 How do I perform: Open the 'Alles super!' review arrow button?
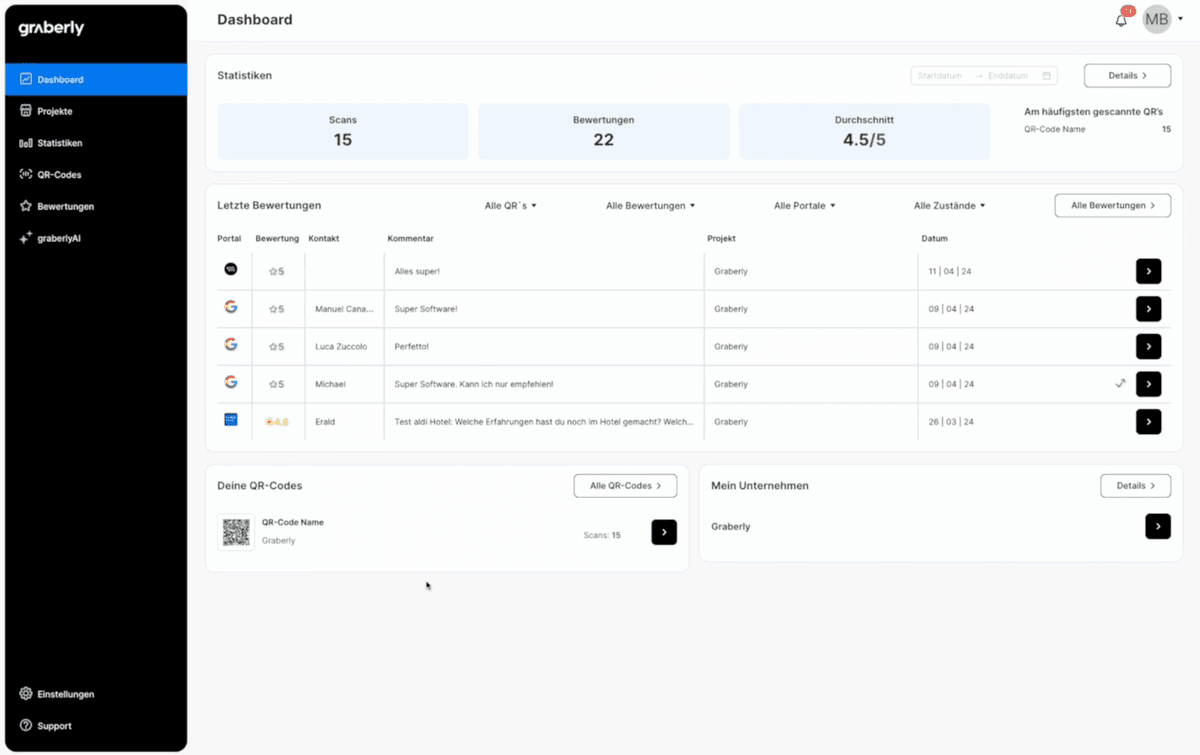pyautogui.click(x=1148, y=271)
